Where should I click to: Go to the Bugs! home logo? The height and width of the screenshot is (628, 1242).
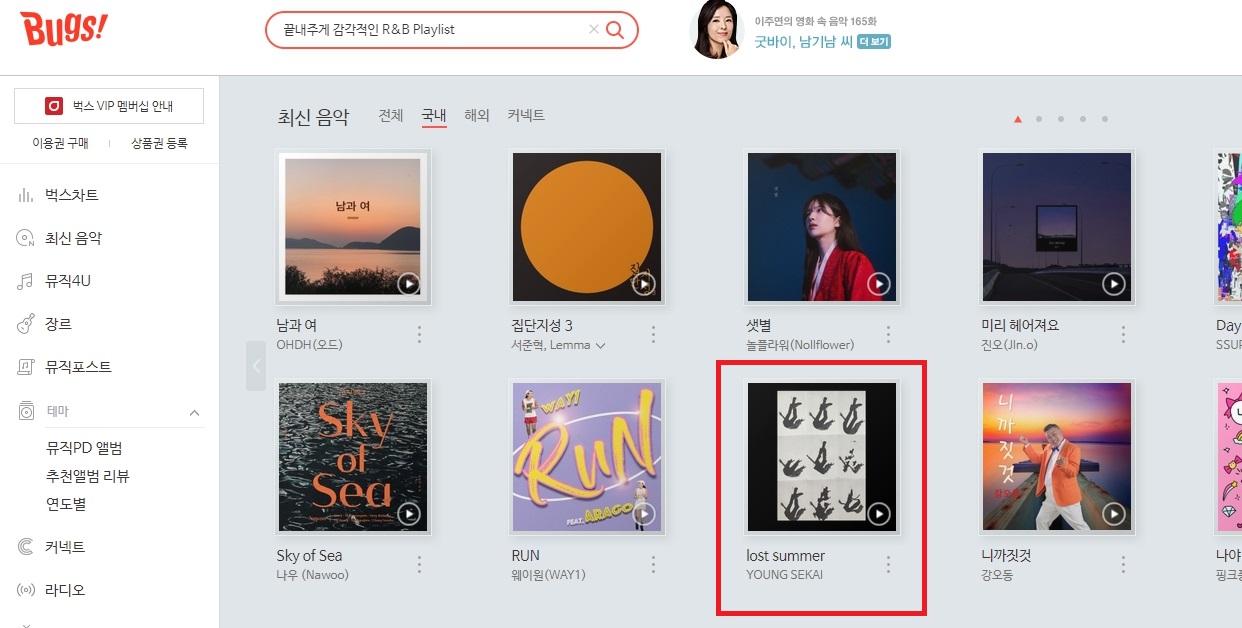point(64,29)
